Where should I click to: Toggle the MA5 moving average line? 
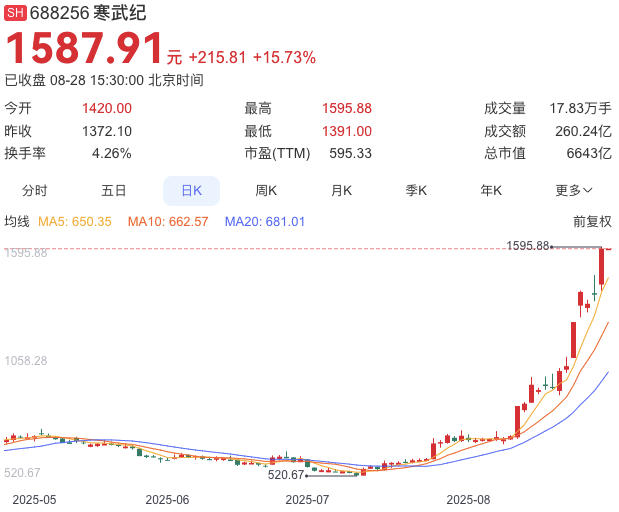tap(75, 221)
